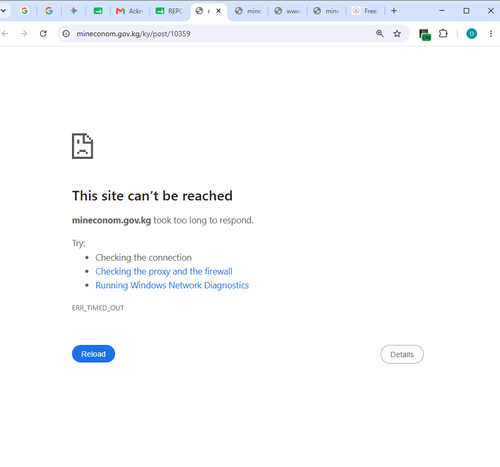This screenshot has width=500, height=467.
Task: Switch to the www tab
Action: coord(287,11)
